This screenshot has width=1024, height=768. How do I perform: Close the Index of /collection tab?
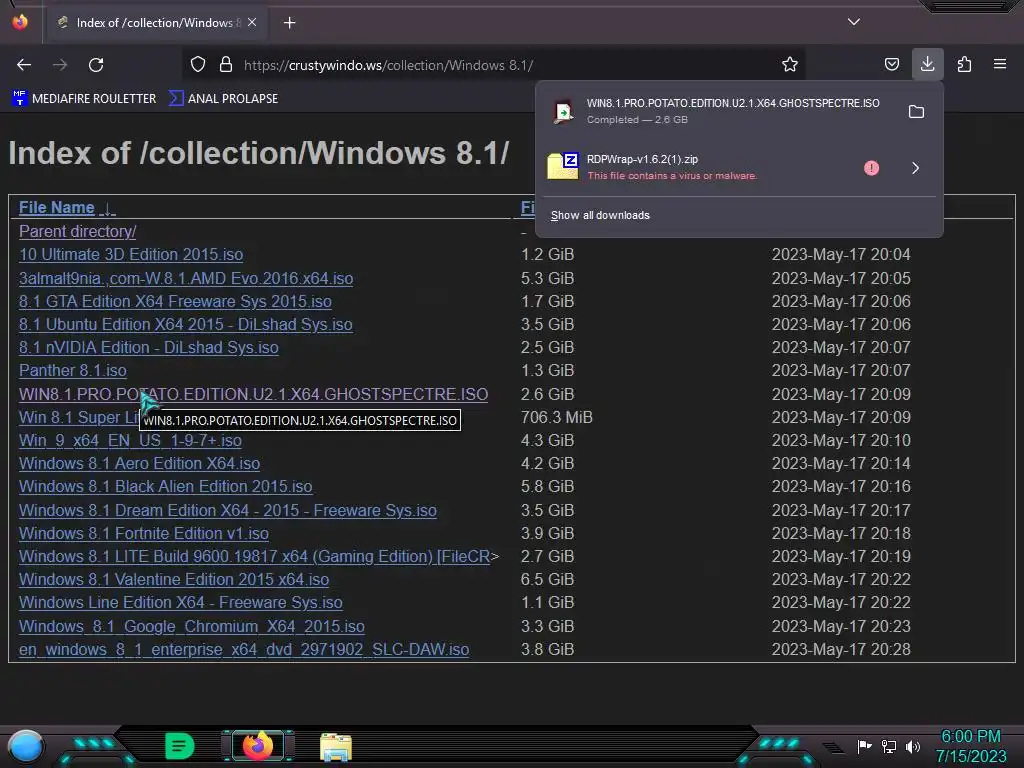252,22
